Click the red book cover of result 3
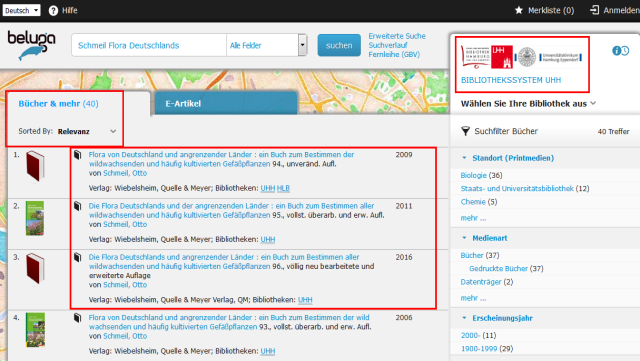 click(35, 268)
